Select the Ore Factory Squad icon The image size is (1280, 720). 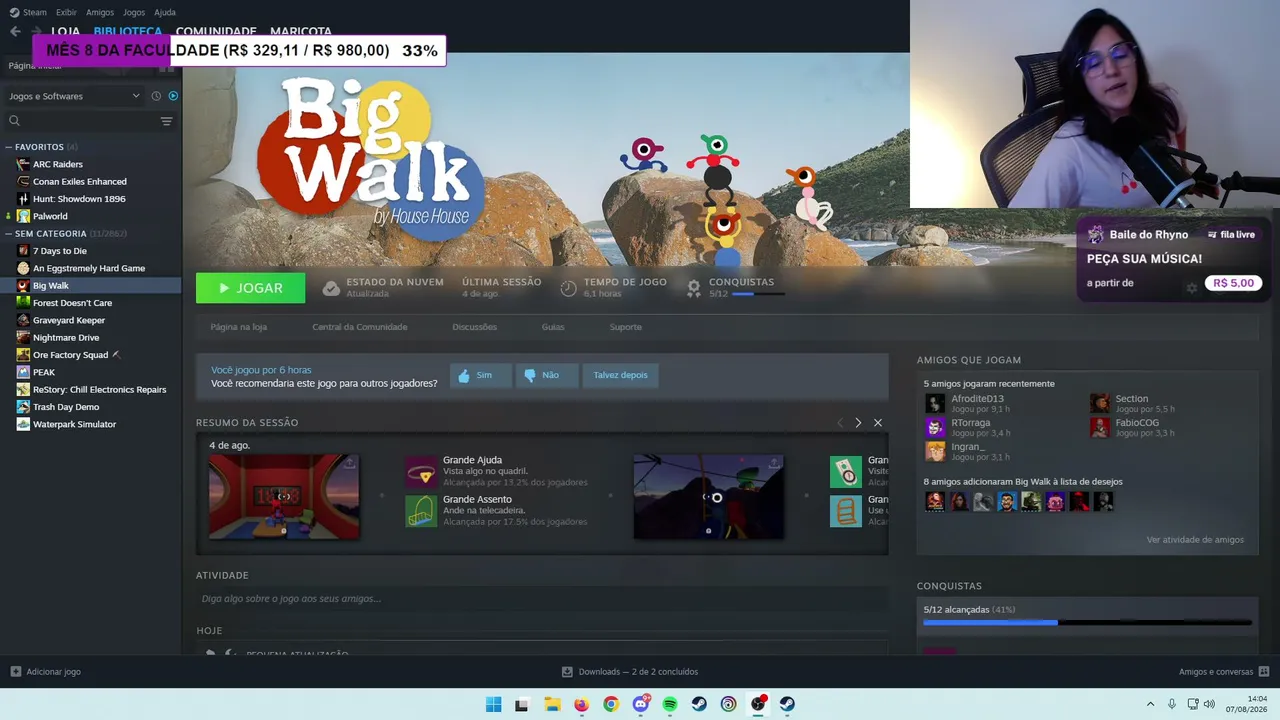pyautogui.click(x=23, y=355)
